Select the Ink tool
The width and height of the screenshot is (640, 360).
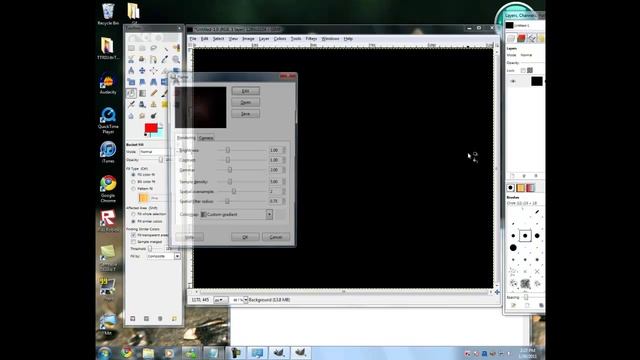click(x=142, y=104)
